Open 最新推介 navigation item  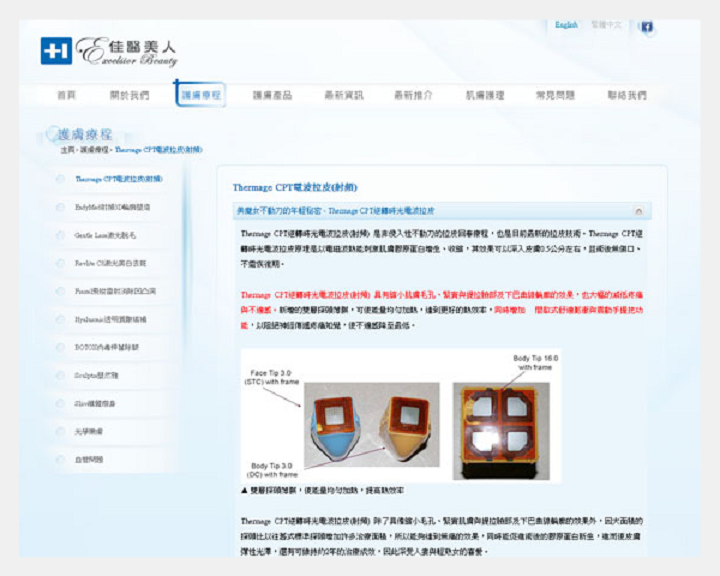coord(413,95)
